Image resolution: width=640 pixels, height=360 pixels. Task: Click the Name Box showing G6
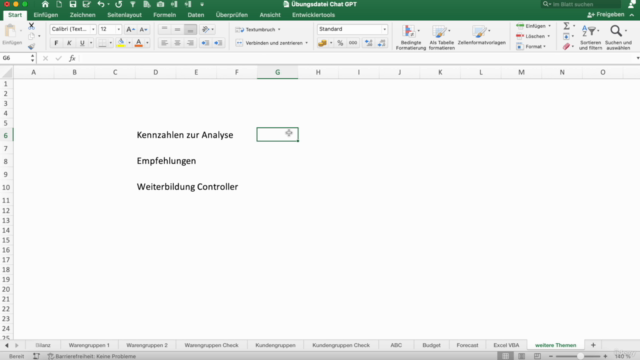coord(16,58)
